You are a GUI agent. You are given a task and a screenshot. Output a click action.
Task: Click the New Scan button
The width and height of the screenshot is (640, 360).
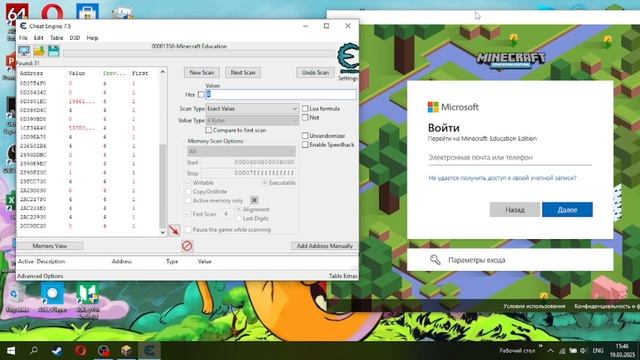pyautogui.click(x=202, y=72)
